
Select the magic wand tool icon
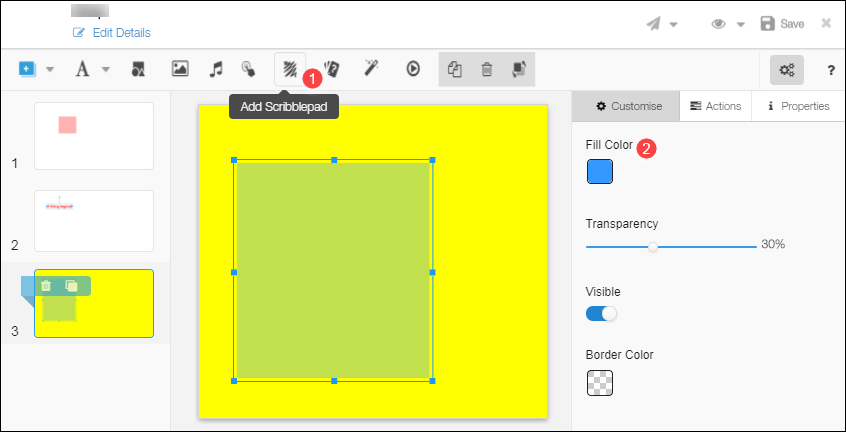pyautogui.click(x=371, y=69)
